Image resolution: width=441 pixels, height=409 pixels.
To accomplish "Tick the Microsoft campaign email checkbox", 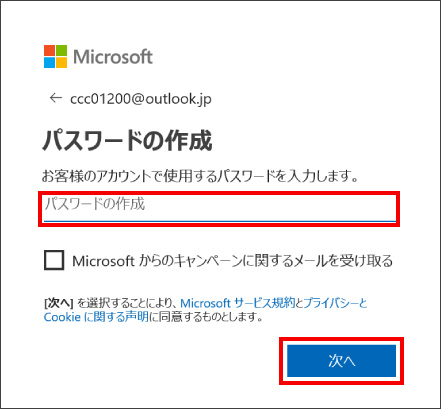I will [x=54, y=260].
